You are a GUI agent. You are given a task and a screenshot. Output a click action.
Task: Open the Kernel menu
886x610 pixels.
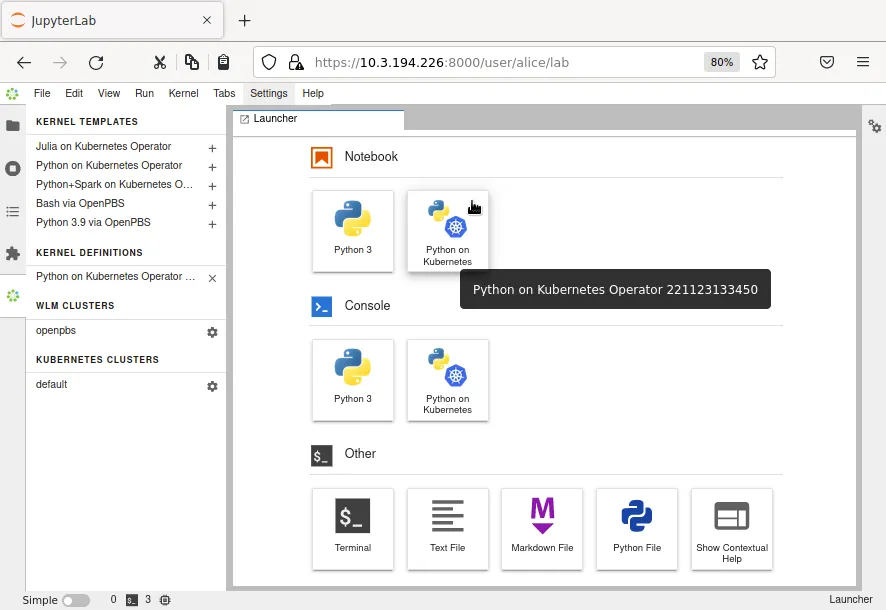(183, 93)
